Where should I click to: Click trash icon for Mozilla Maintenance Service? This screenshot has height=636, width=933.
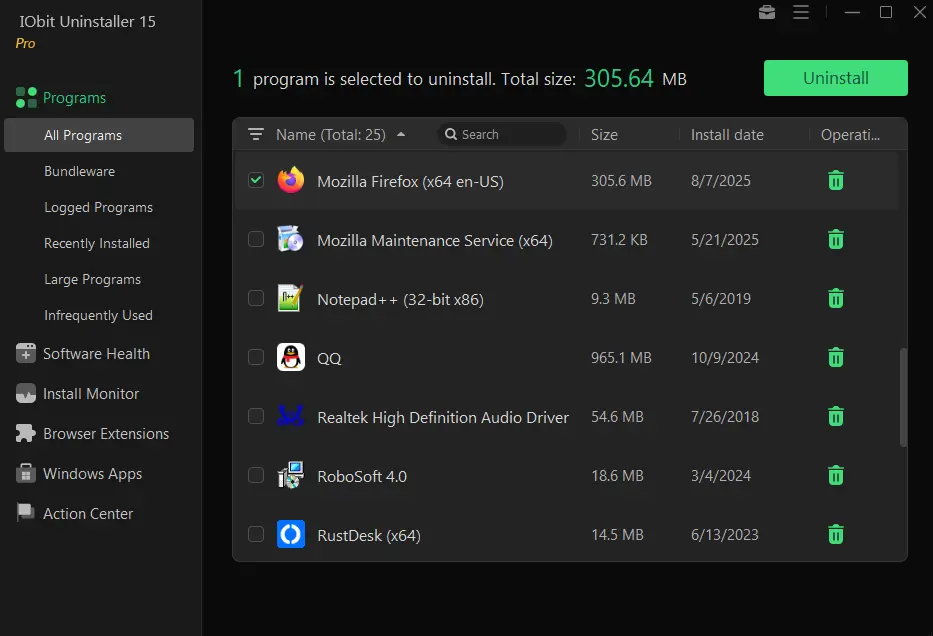[835, 239]
